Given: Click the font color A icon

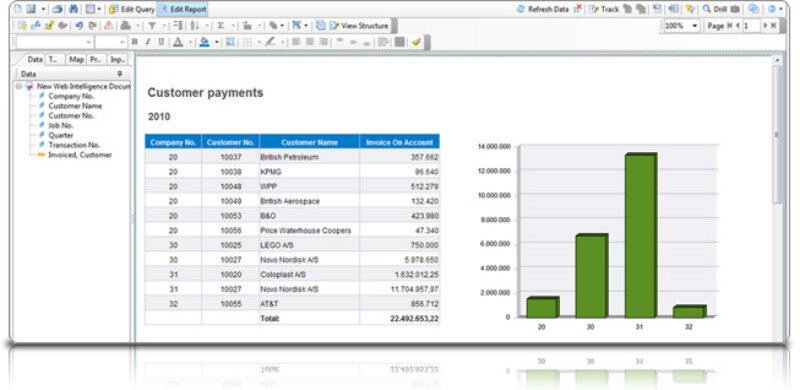Looking at the screenshot, I should [x=178, y=42].
